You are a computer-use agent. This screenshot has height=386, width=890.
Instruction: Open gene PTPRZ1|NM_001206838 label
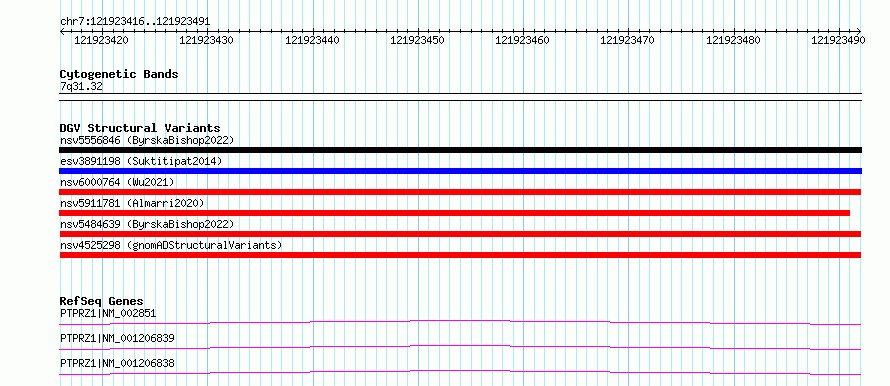[x=117, y=363]
